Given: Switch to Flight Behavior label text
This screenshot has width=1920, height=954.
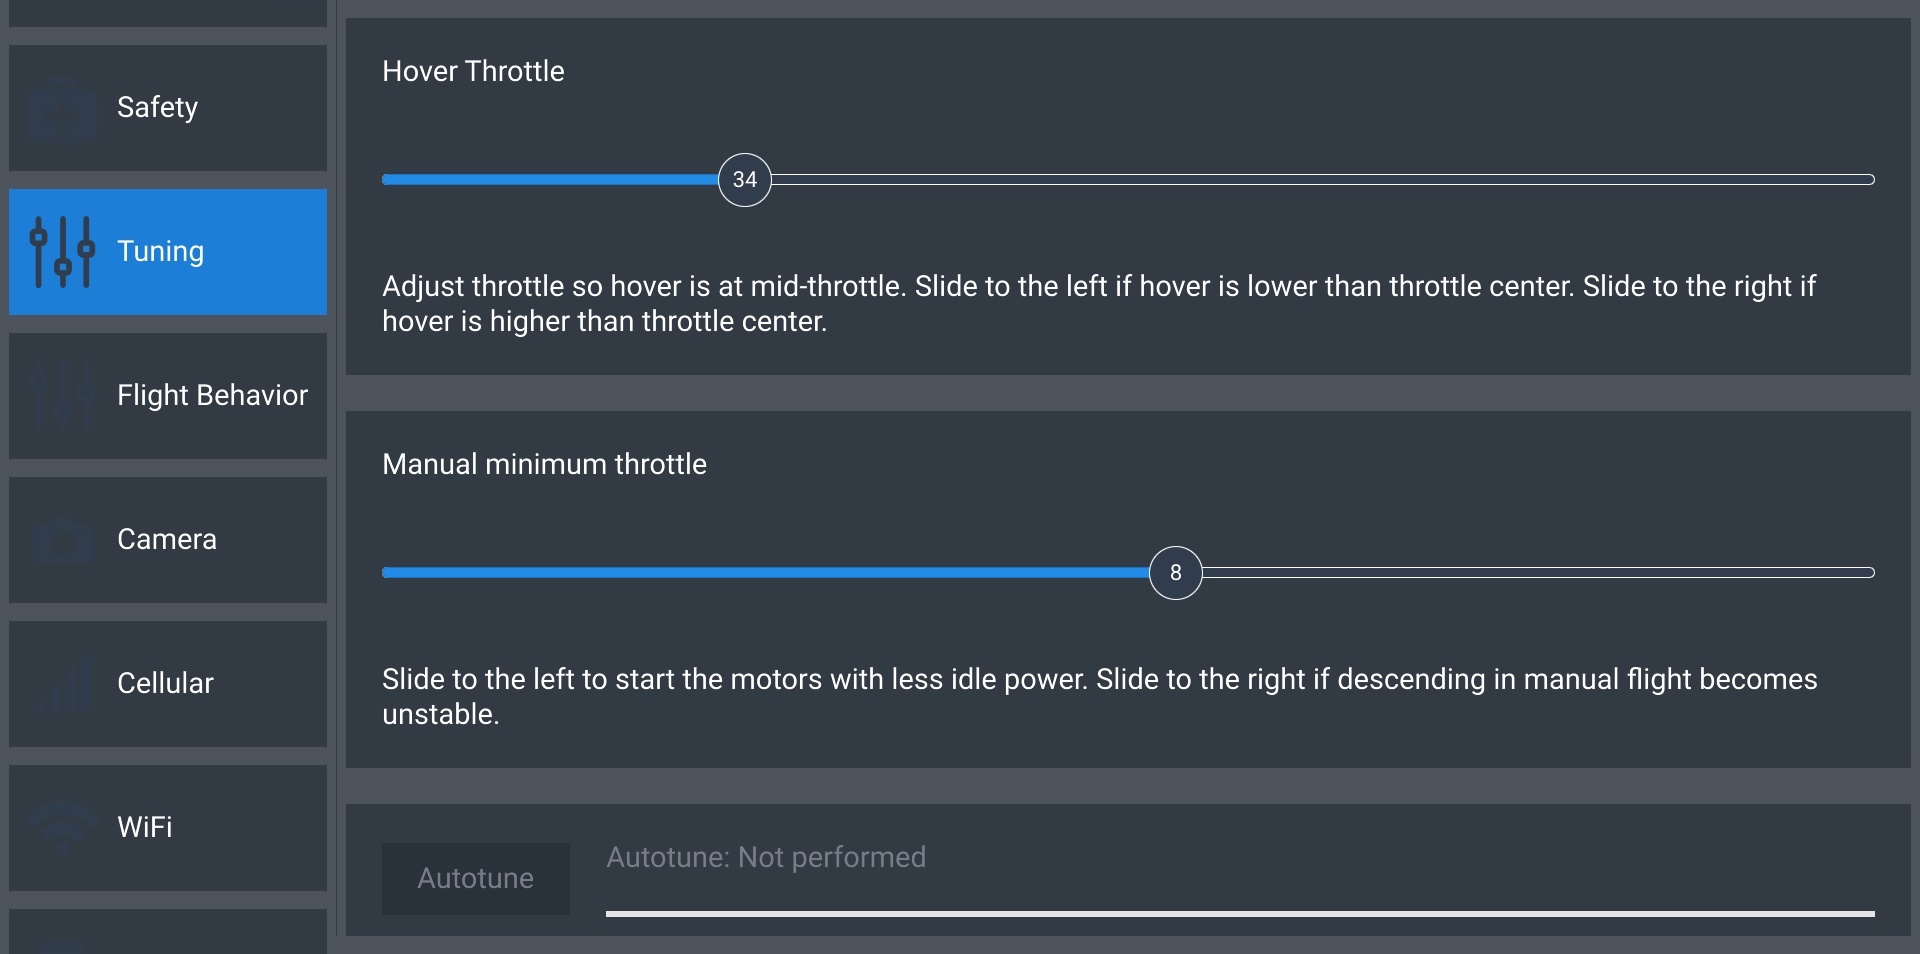Looking at the screenshot, I should tap(212, 396).
